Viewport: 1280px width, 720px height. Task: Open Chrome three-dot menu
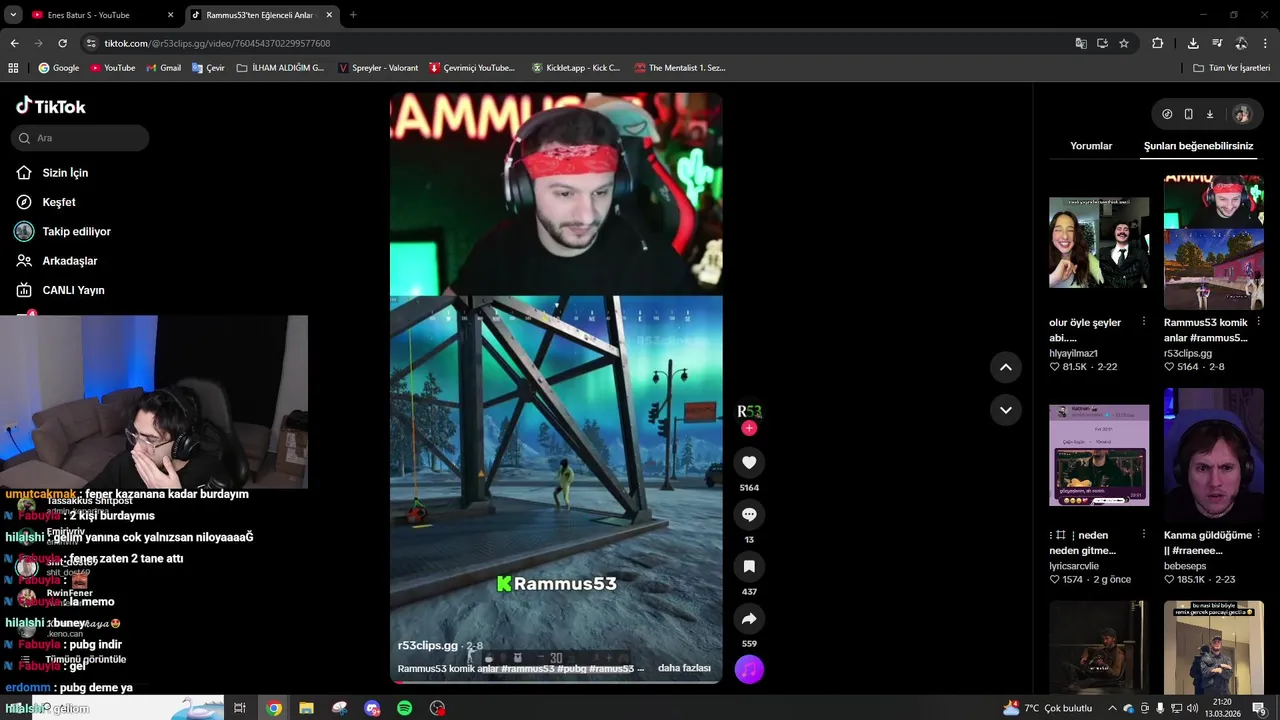click(1265, 43)
